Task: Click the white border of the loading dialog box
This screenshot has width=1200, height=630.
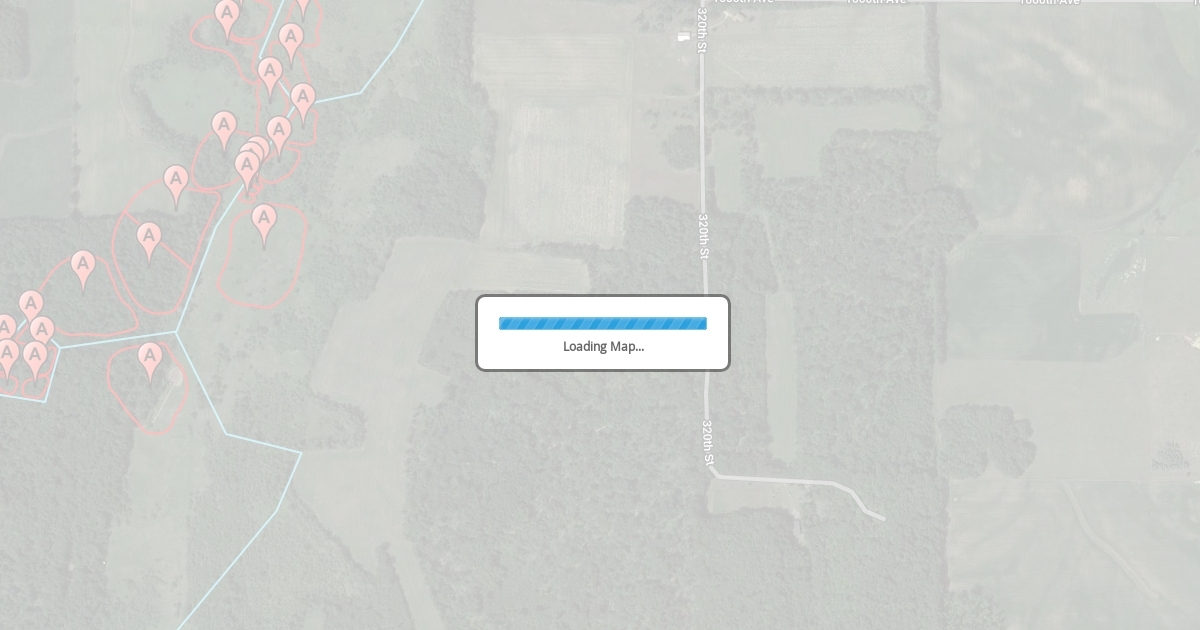Action: point(603,297)
